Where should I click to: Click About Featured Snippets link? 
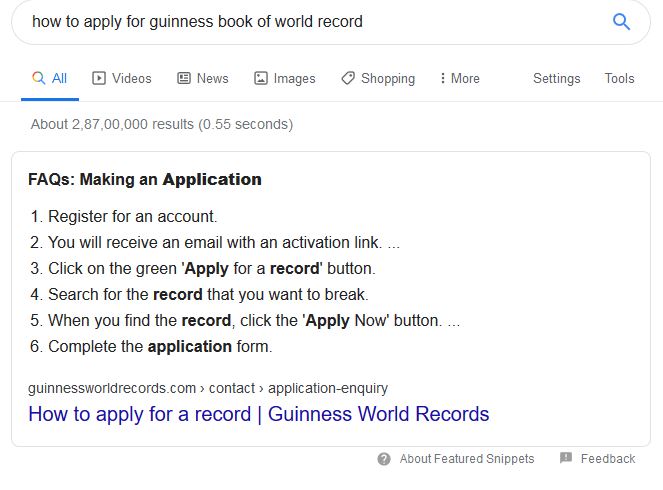[467, 459]
